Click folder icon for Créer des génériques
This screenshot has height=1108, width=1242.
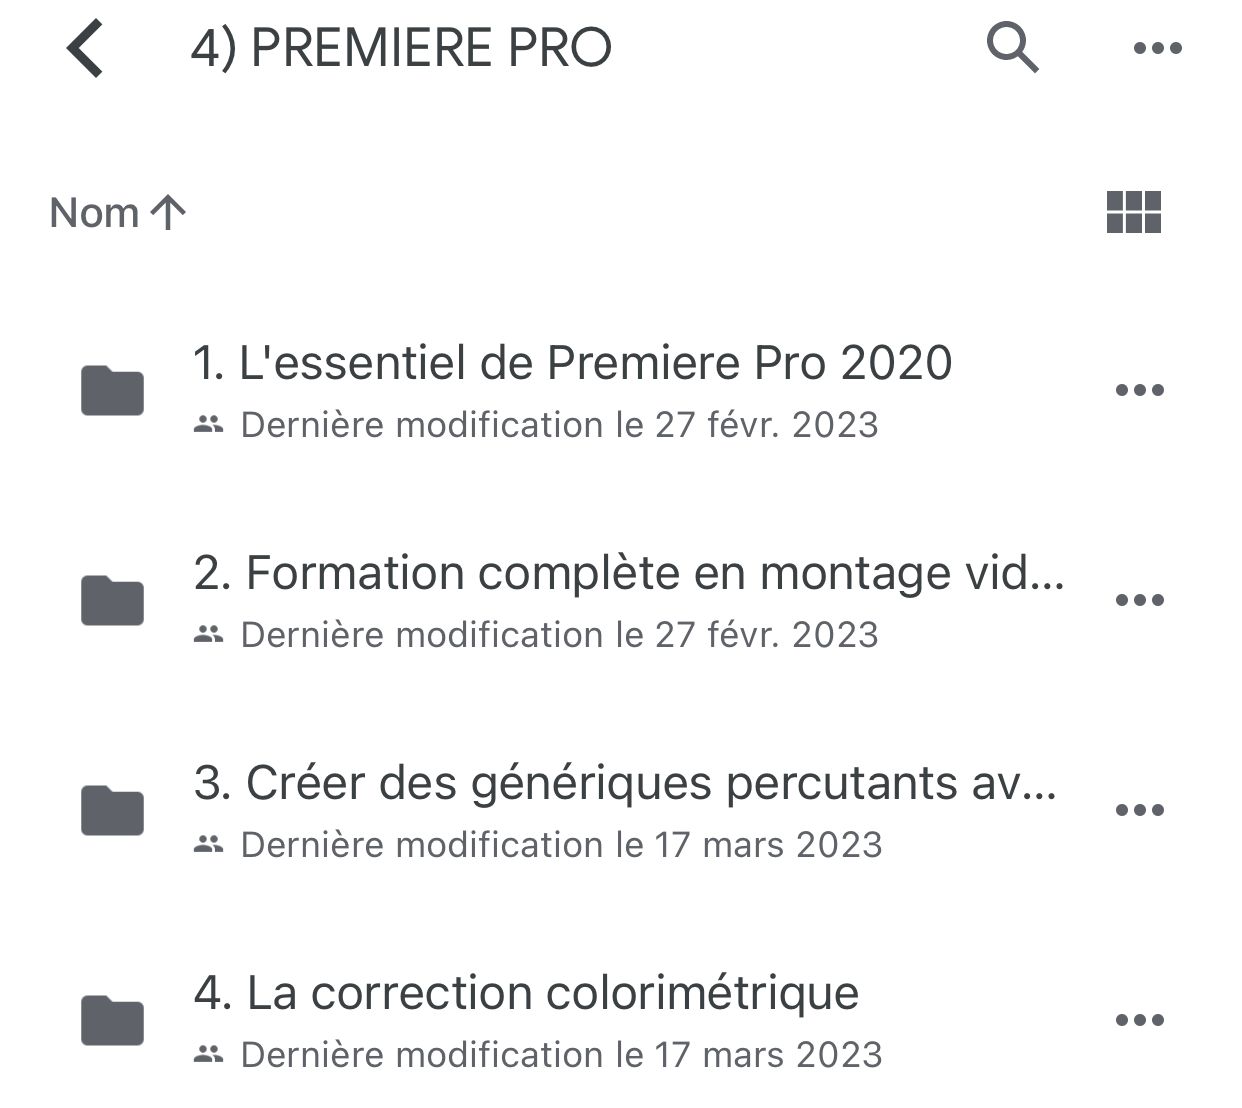pos(112,810)
